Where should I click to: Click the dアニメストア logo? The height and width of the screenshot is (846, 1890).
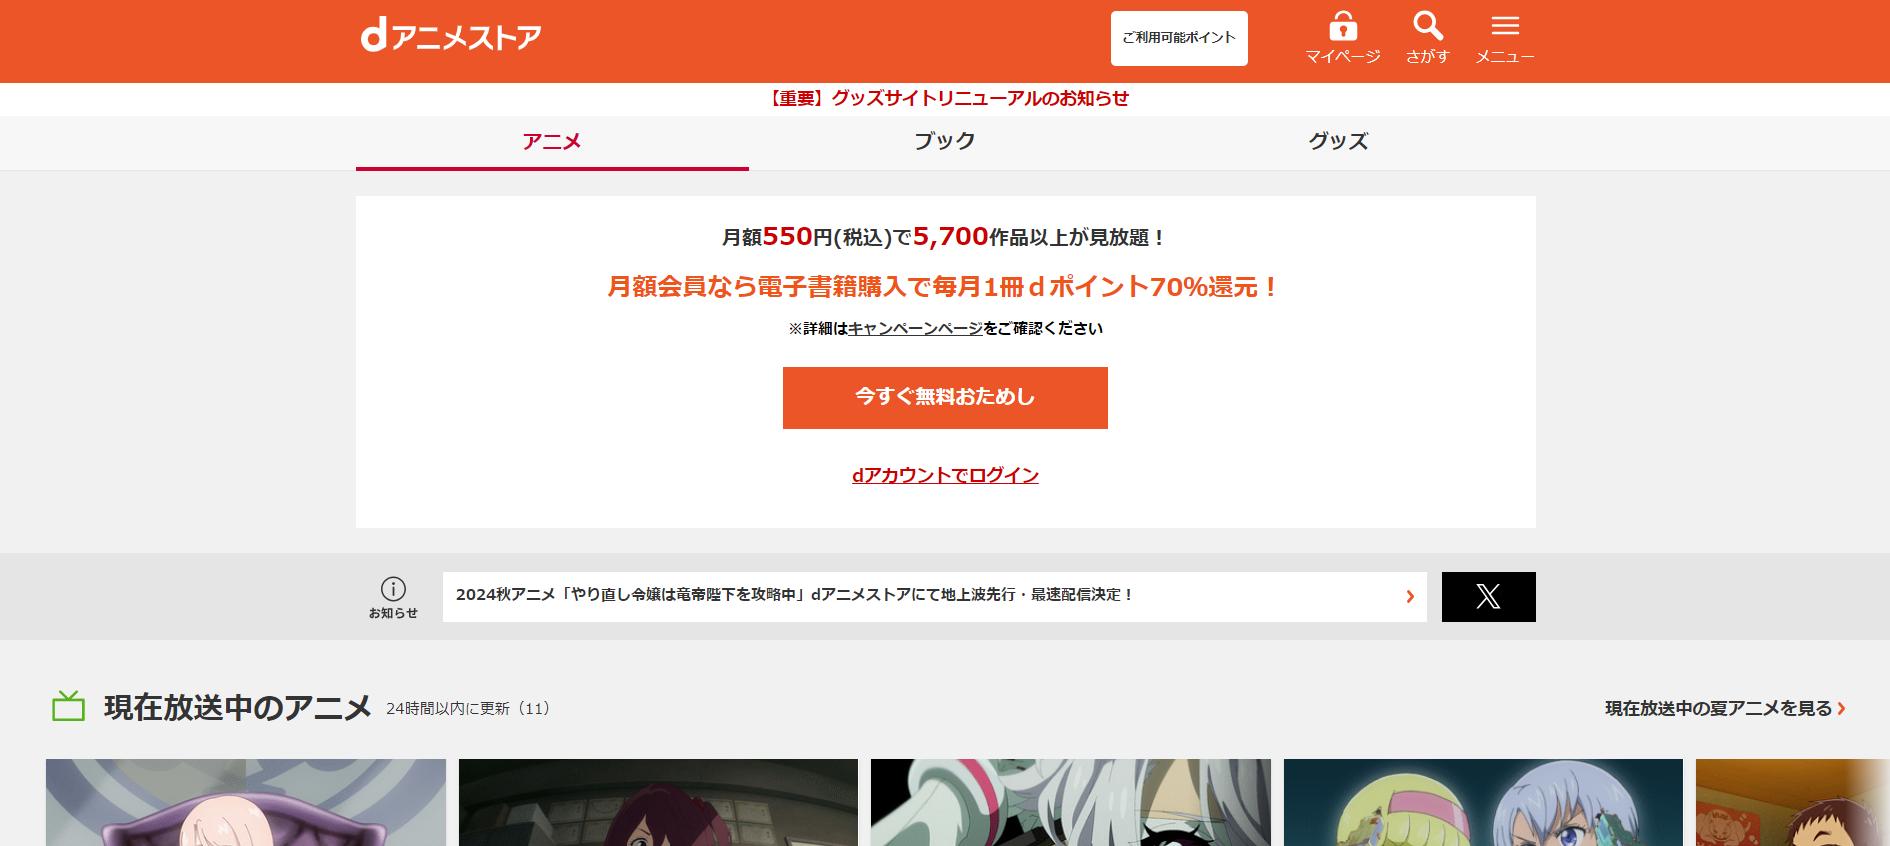point(451,37)
